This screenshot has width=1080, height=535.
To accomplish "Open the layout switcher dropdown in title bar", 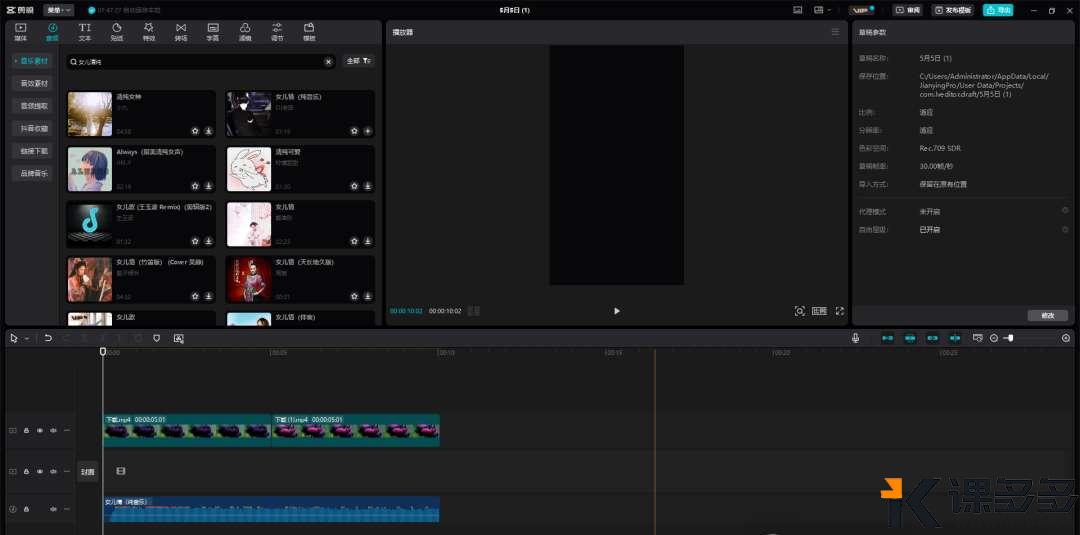I will click(822, 10).
